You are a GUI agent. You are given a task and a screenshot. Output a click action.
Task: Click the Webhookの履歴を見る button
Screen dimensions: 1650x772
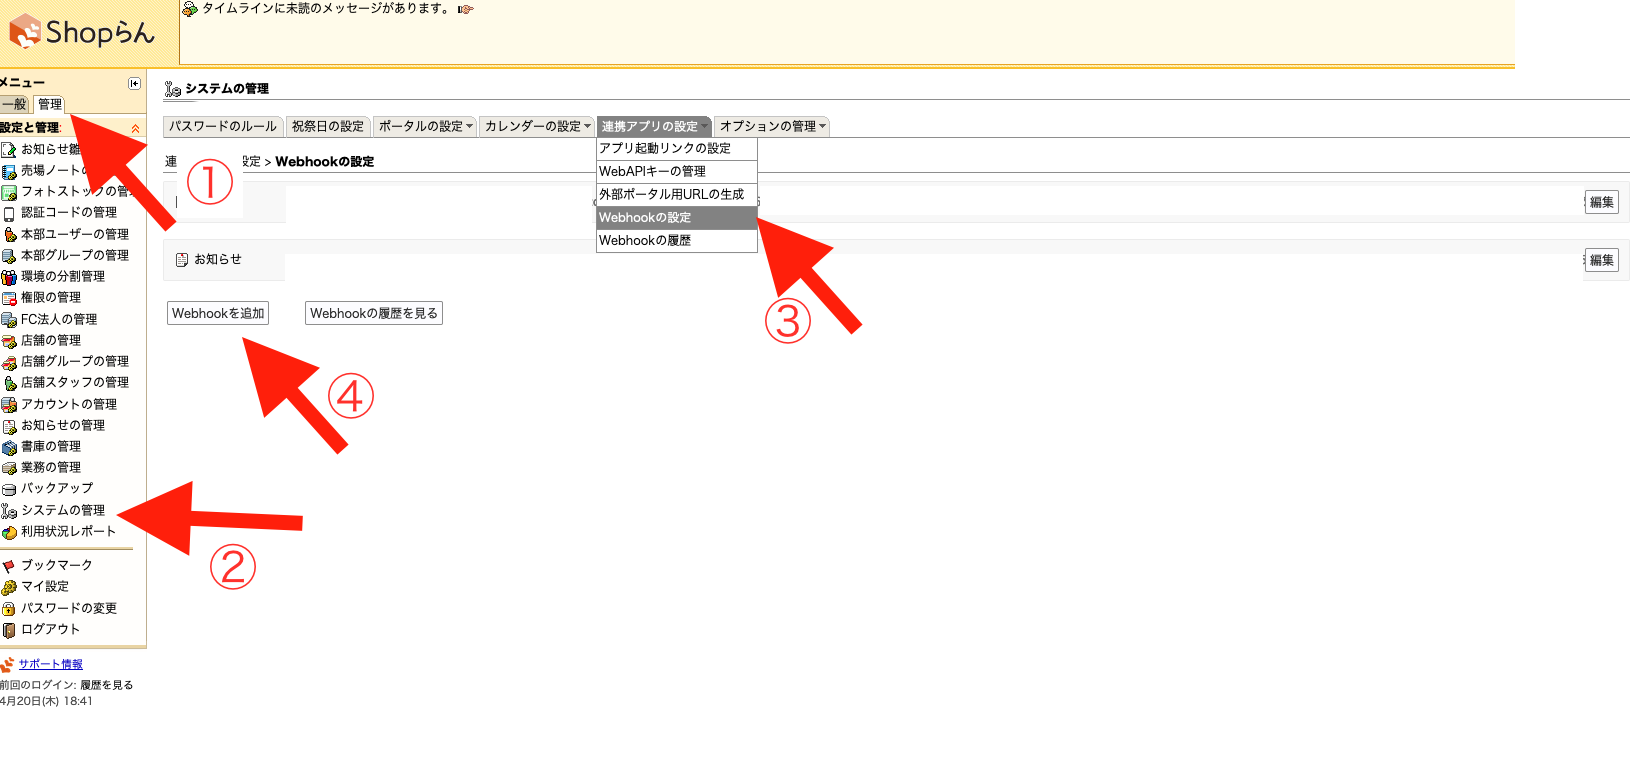(x=373, y=314)
